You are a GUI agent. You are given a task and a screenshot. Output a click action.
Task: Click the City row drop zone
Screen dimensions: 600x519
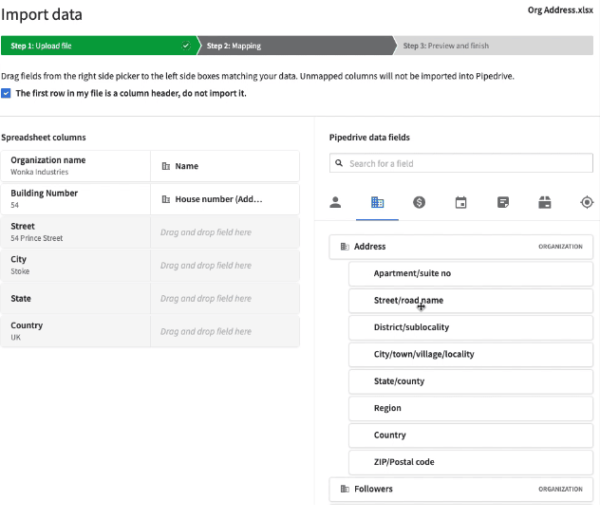tap(225, 265)
